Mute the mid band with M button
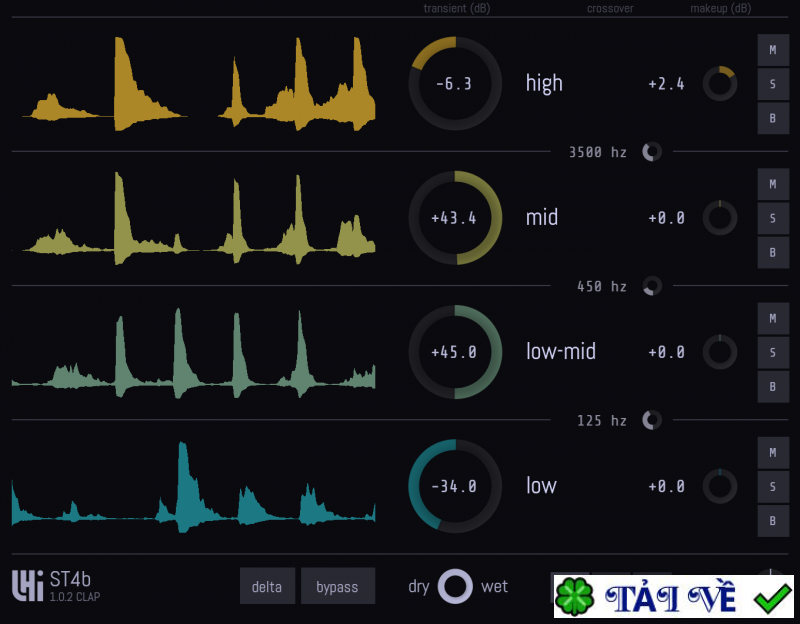The width and height of the screenshot is (800, 624). [x=772, y=183]
